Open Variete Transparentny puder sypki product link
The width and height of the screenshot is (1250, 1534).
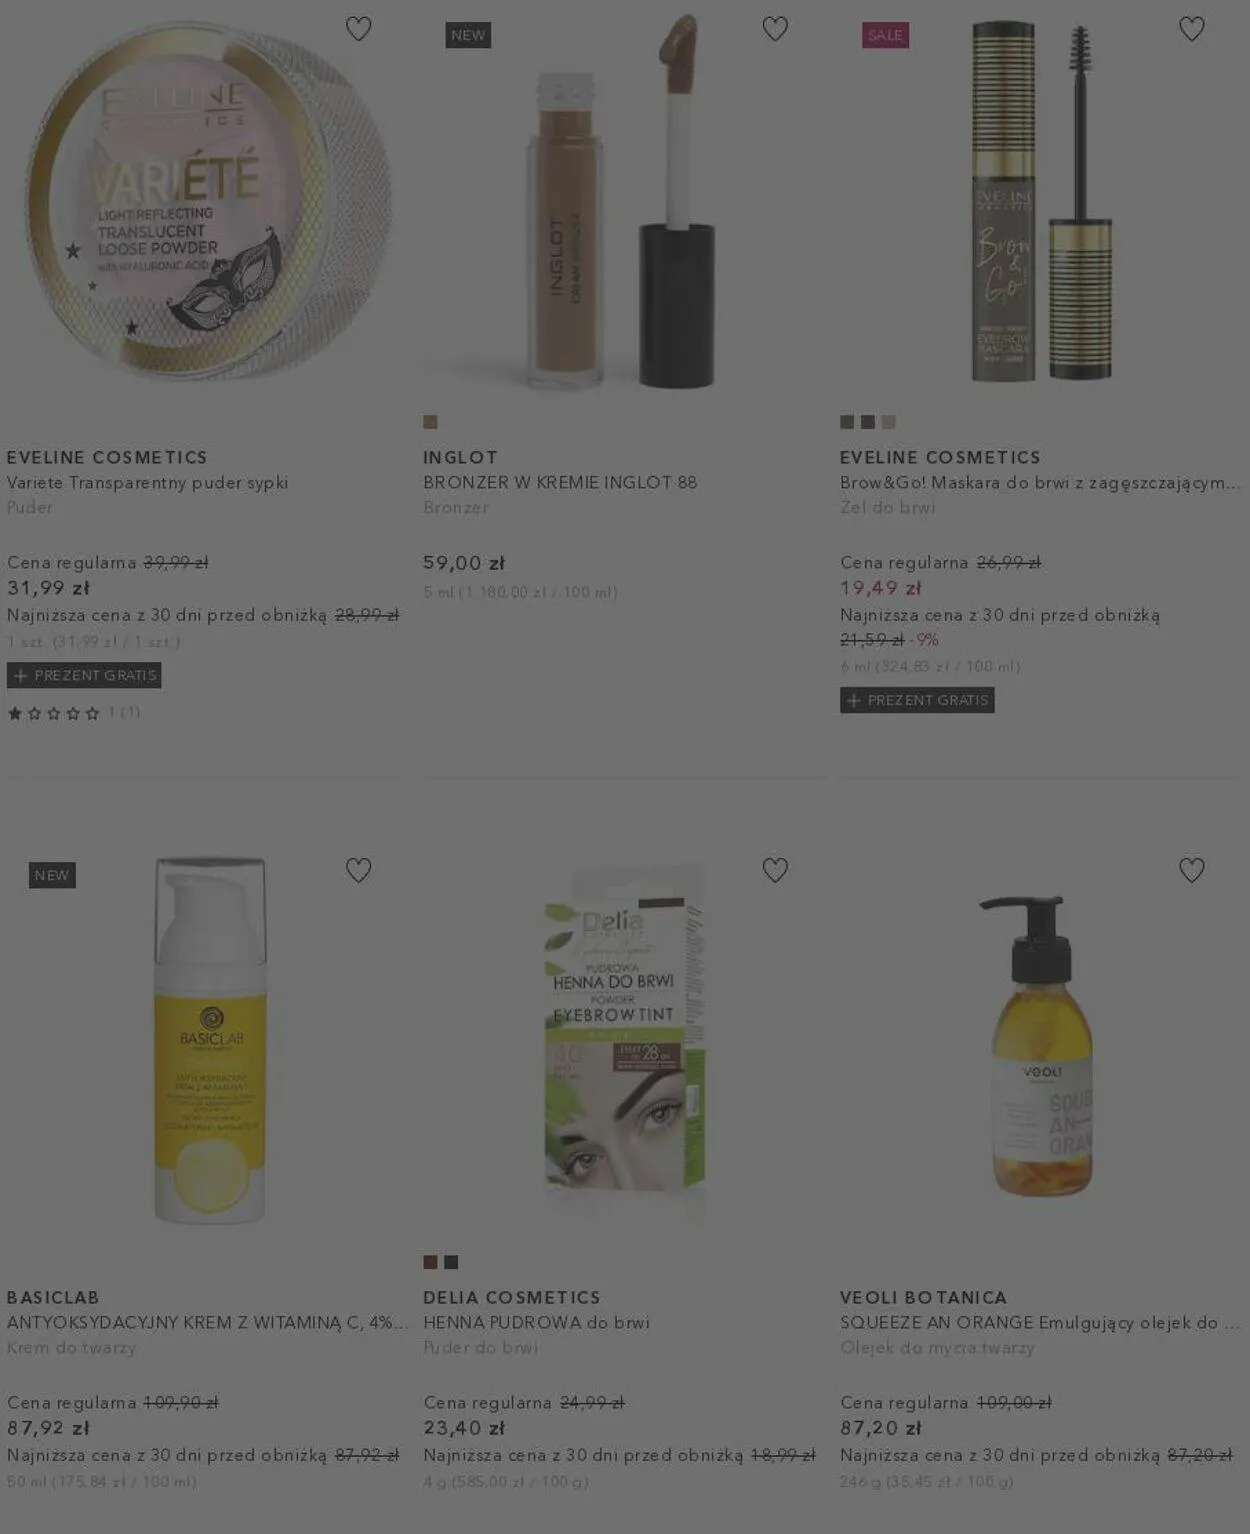click(148, 482)
